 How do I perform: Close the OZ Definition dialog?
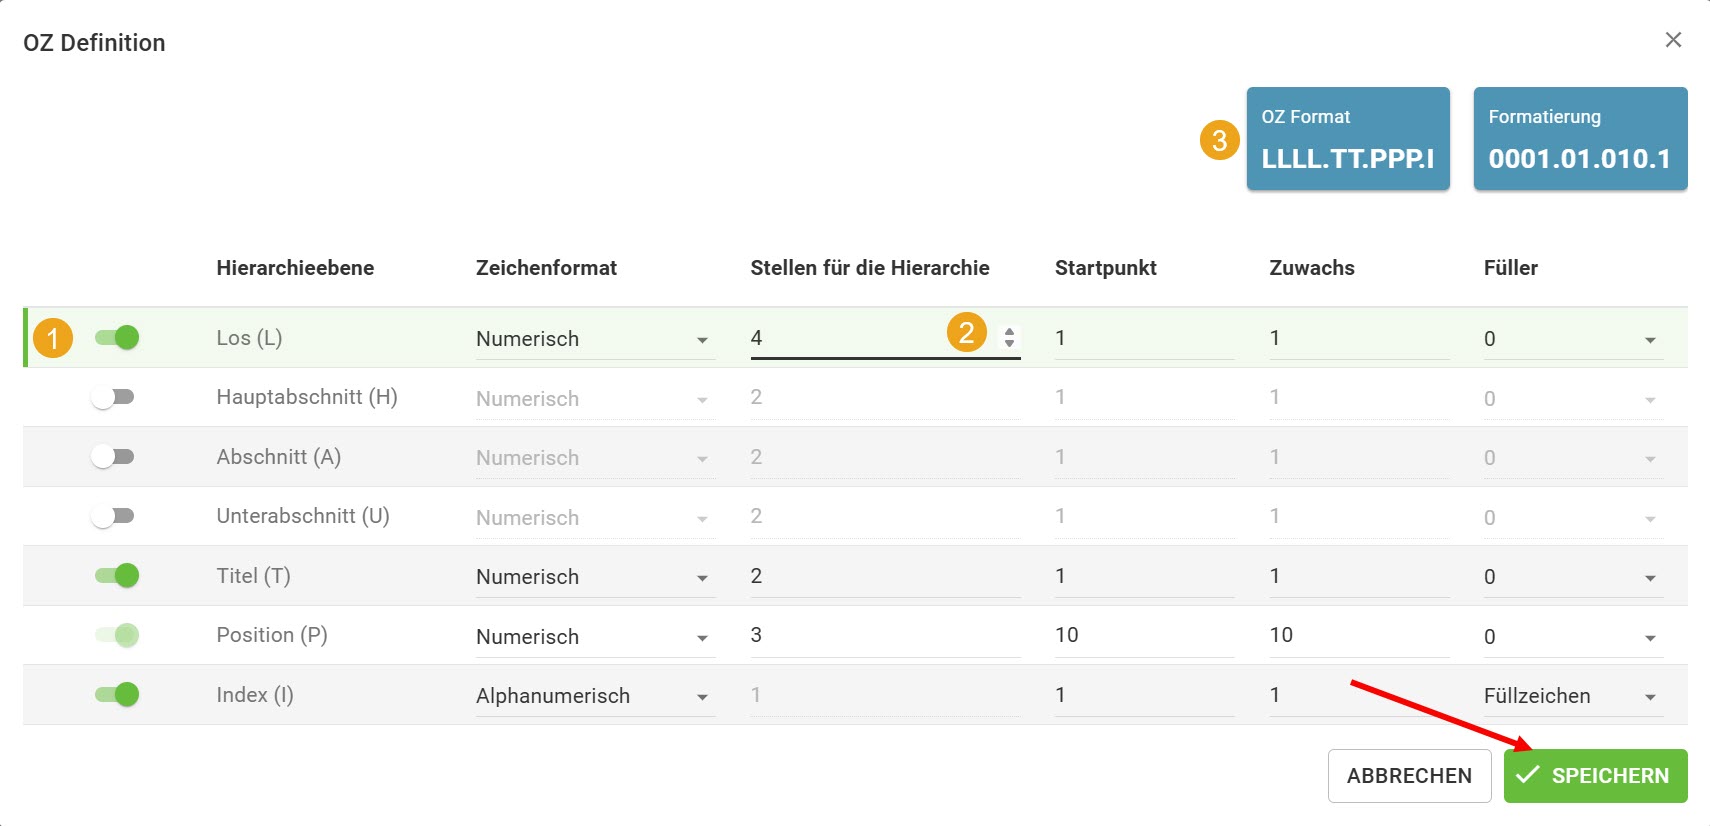click(x=1673, y=40)
